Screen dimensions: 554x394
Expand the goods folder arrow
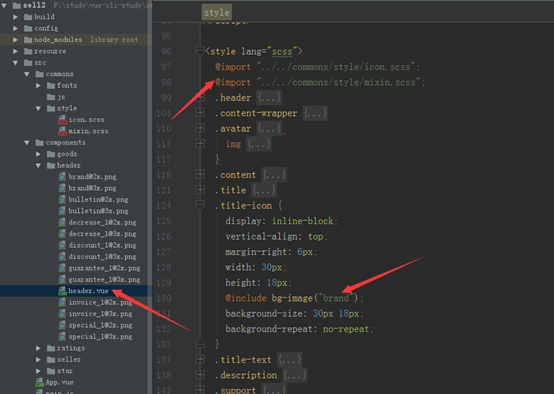pos(38,154)
